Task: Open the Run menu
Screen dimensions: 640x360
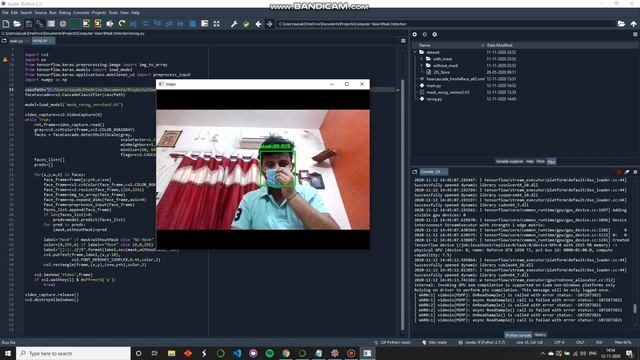Action: (x=53, y=13)
